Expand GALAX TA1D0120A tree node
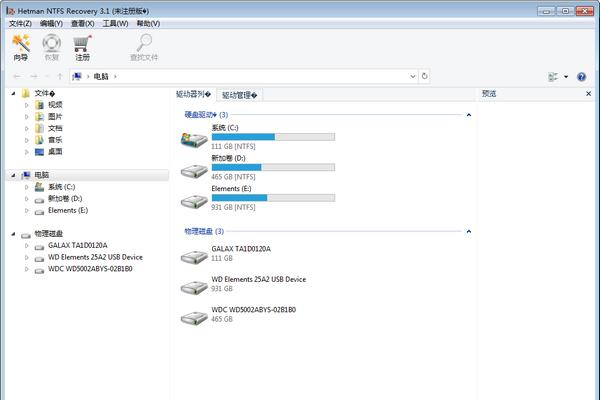 pos(26,246)
